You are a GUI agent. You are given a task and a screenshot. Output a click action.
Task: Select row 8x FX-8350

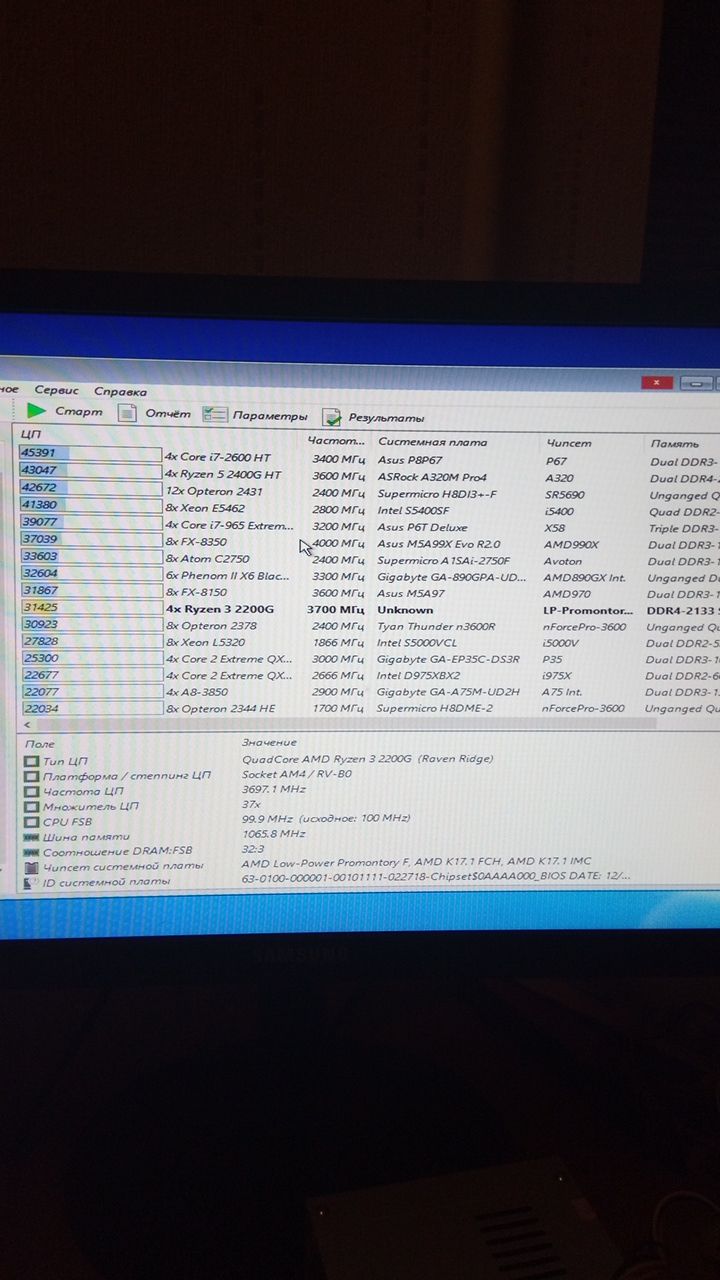pyautogui.click(x=196, y=541)
